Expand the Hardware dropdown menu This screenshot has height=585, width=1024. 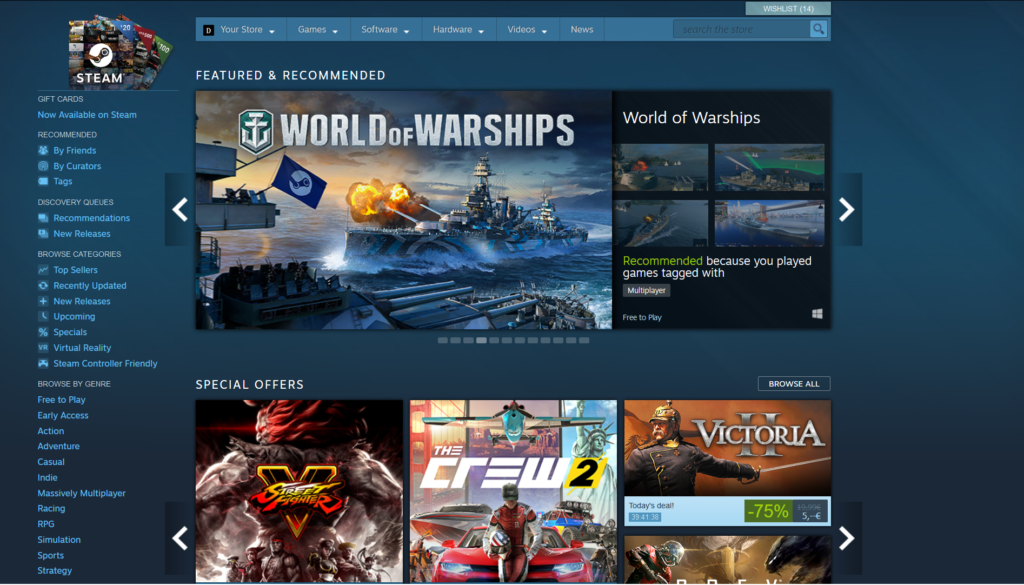point(458,29)
